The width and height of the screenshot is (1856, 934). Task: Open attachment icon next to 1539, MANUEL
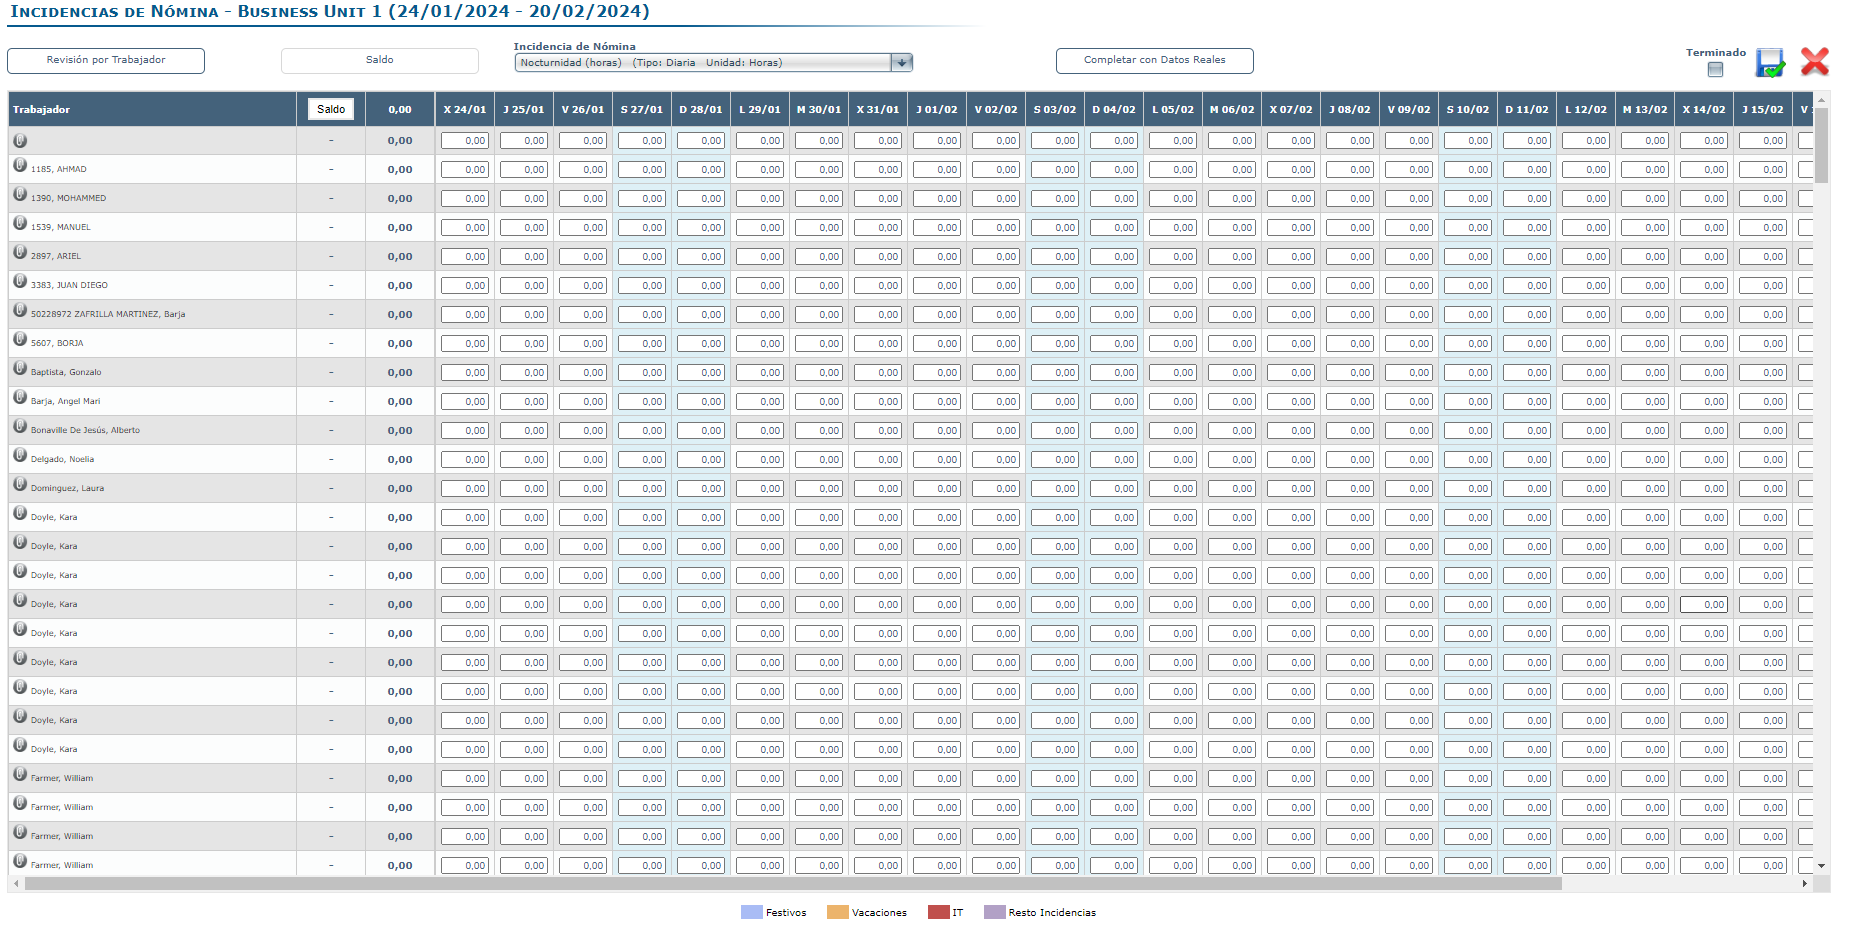20,224
